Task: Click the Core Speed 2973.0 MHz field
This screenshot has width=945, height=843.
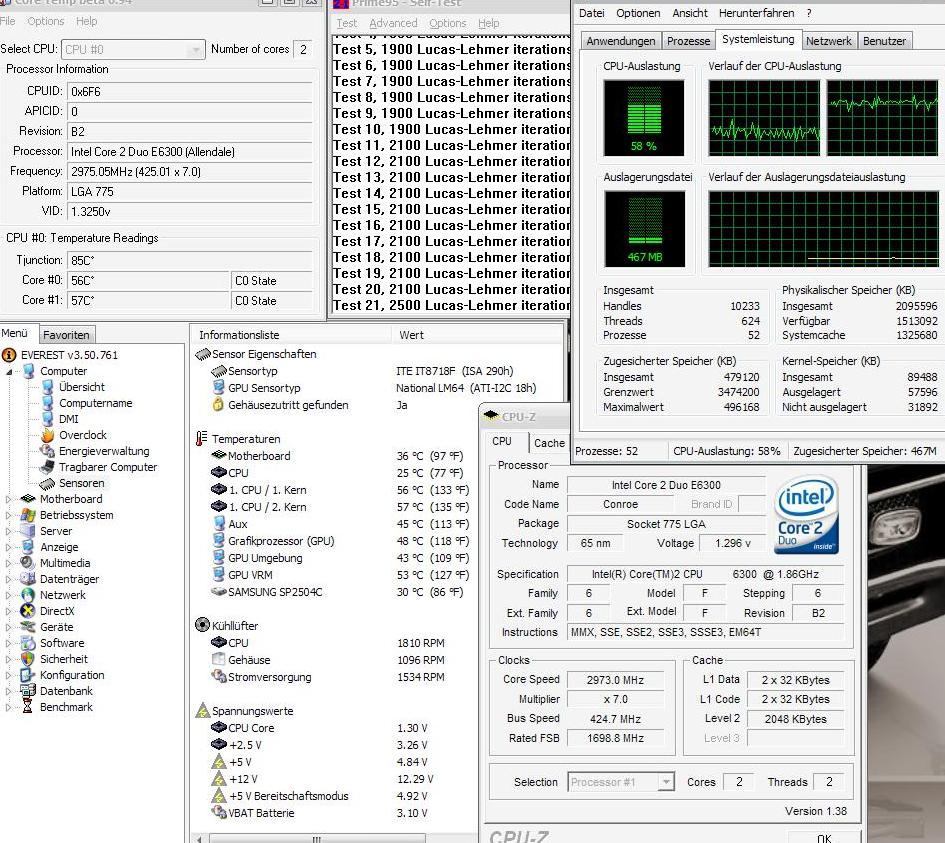Action: [615, 680]
